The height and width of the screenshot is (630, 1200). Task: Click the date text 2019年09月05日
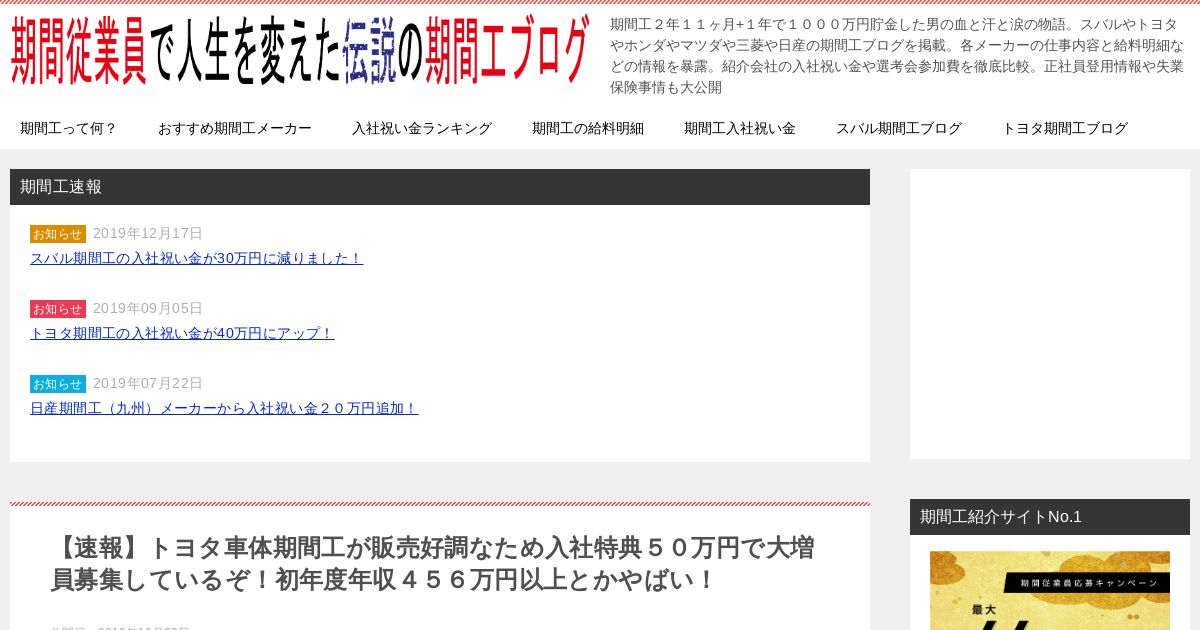pos(148,308)
